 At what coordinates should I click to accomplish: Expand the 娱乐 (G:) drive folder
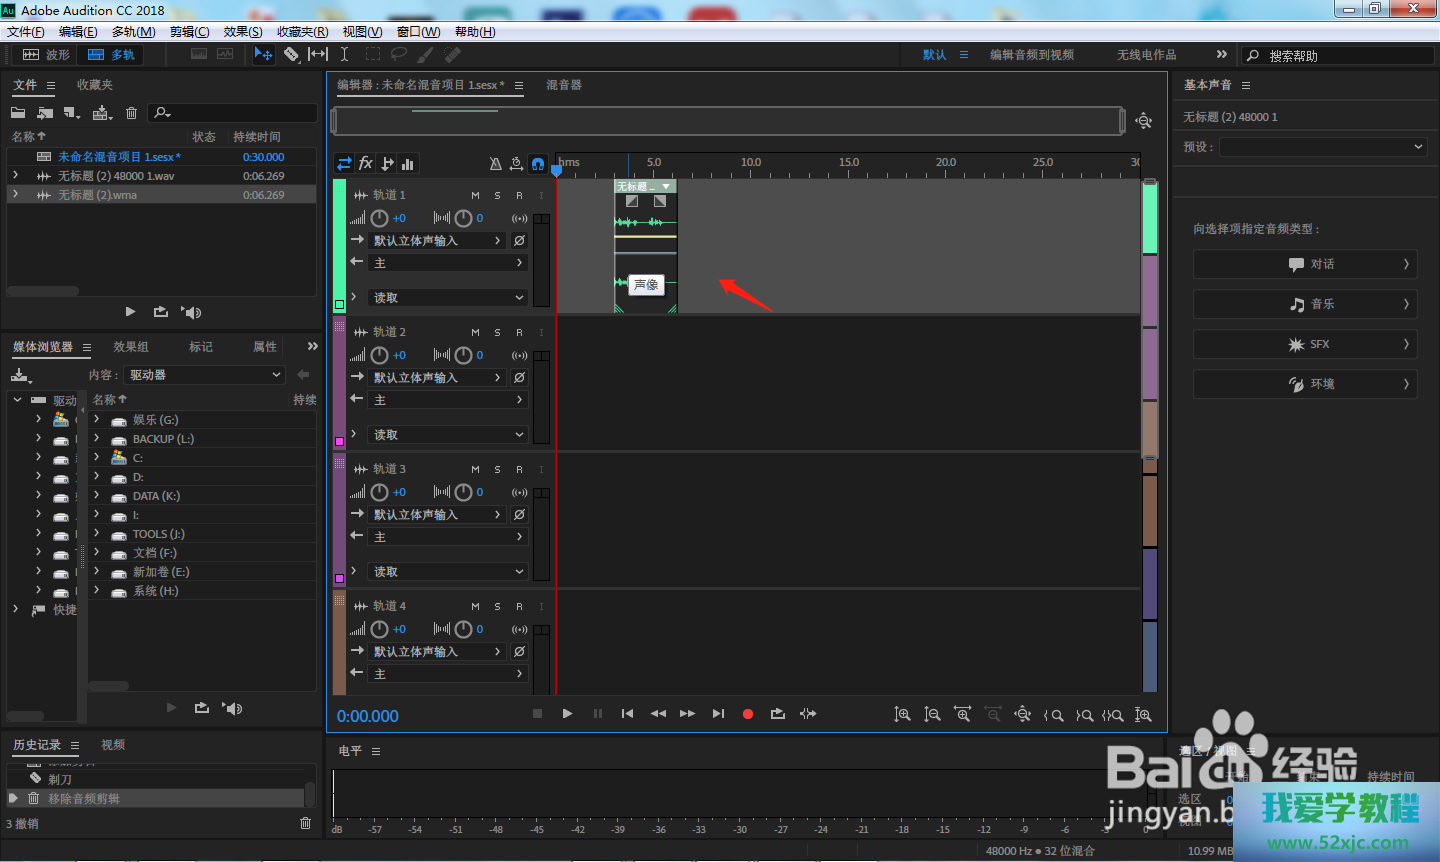pos(97,420)
